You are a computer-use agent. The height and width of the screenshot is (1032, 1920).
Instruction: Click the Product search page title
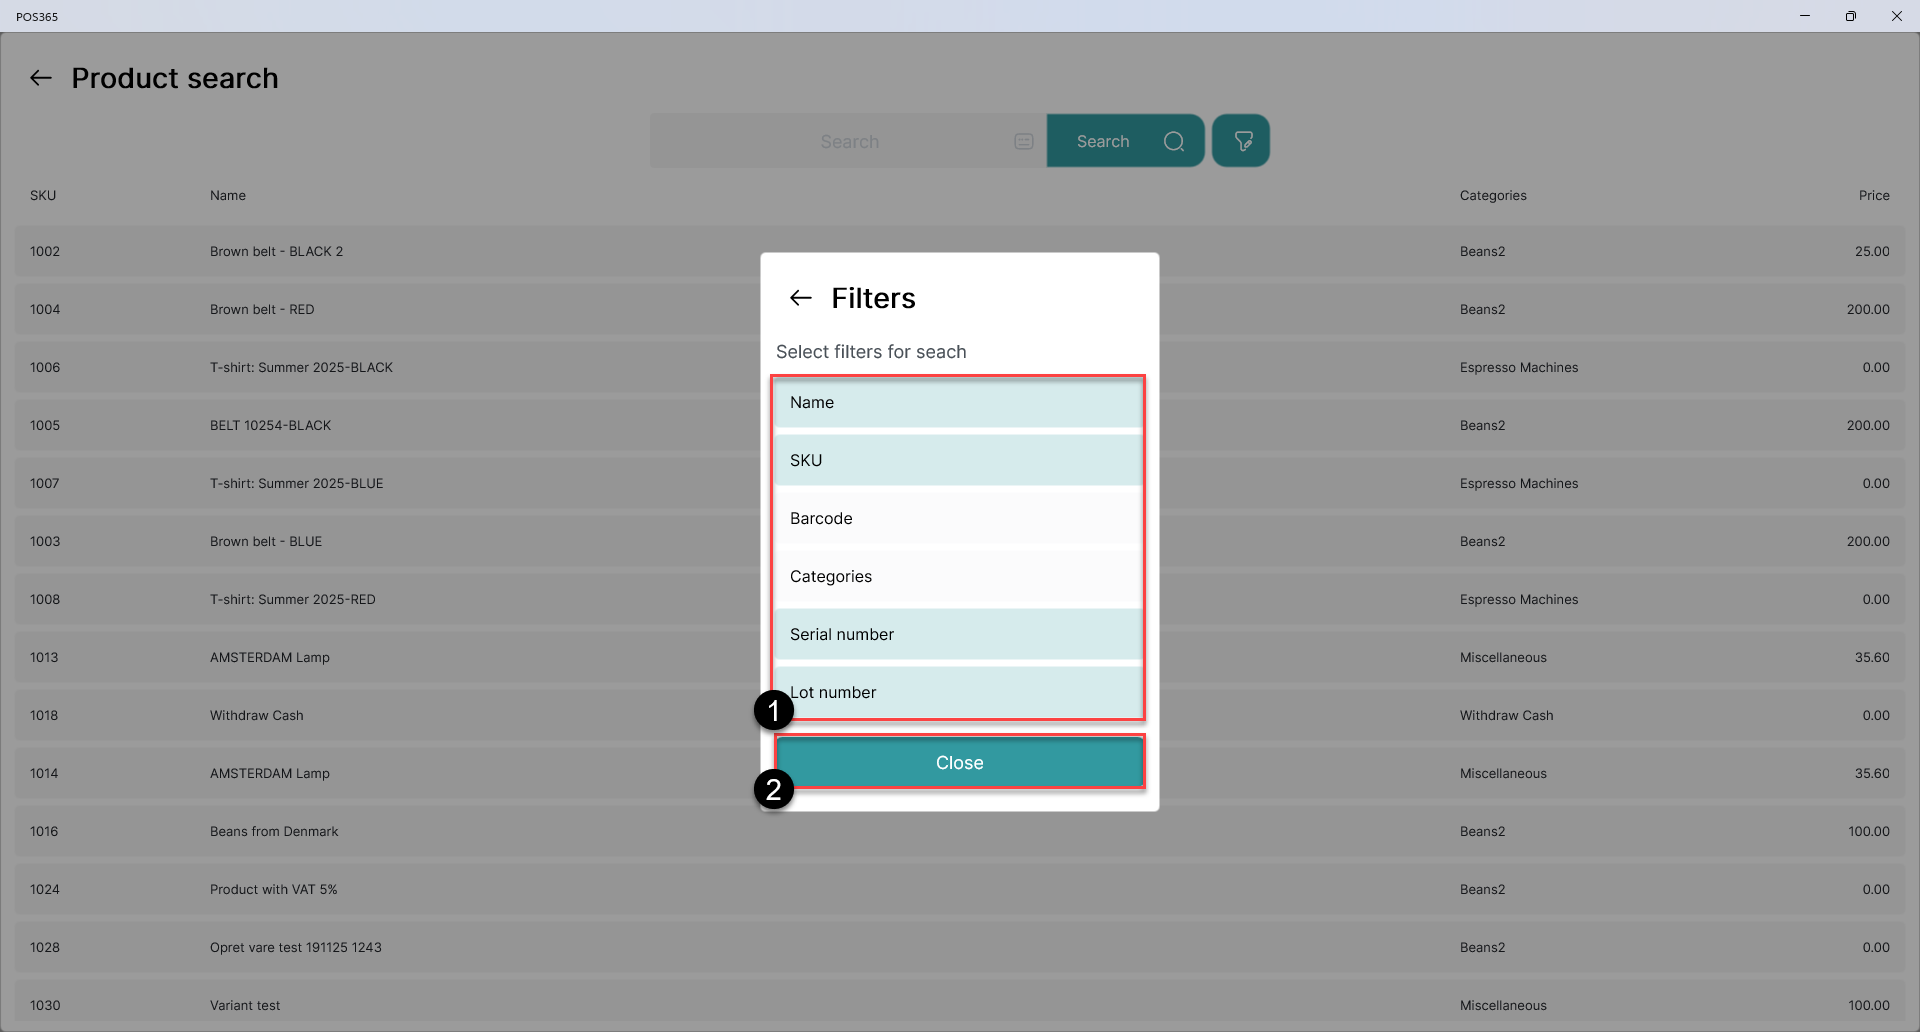(x=175, y=78)
